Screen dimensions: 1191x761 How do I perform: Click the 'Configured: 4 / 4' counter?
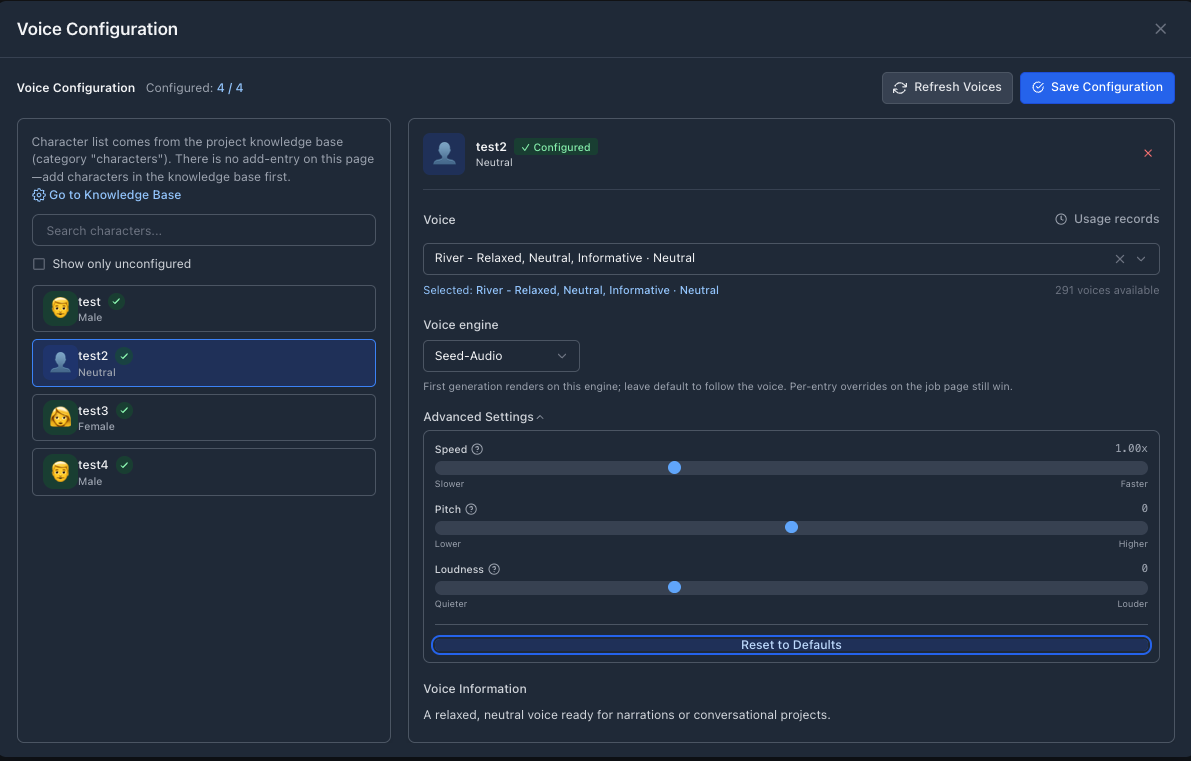click(194, 88)
